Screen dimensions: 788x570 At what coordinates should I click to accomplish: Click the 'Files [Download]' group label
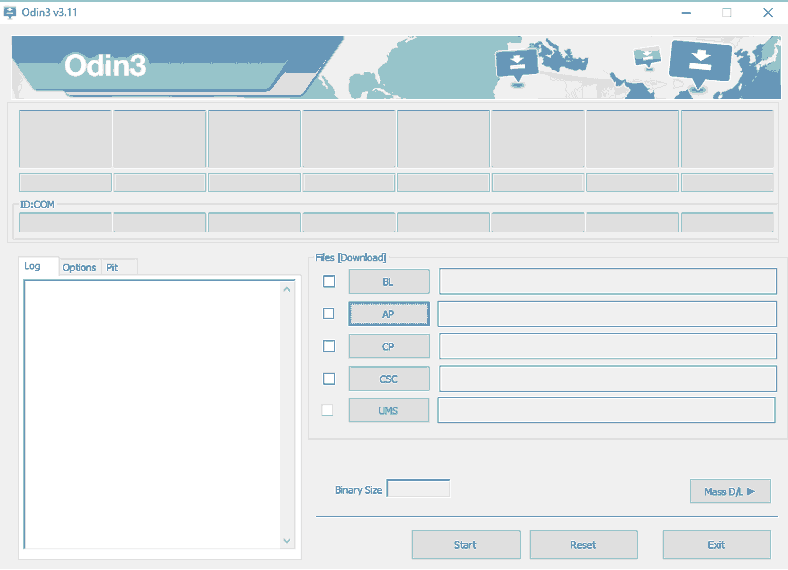351,258
